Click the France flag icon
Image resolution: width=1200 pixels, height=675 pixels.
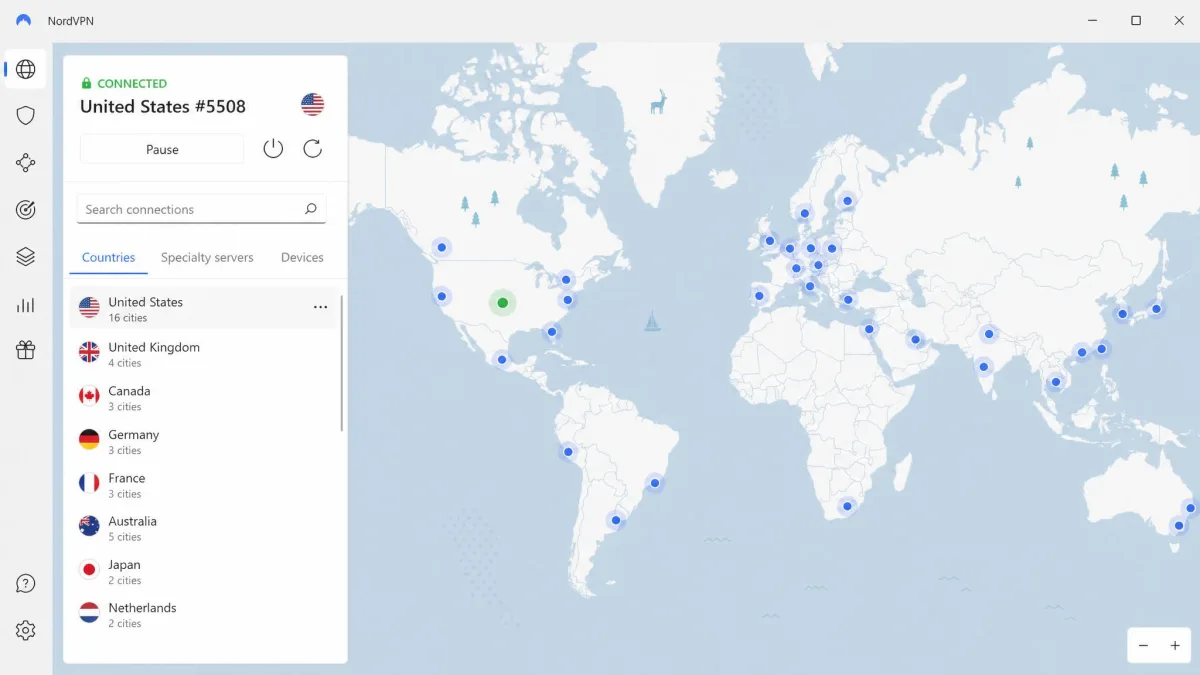tap(89, 483)
